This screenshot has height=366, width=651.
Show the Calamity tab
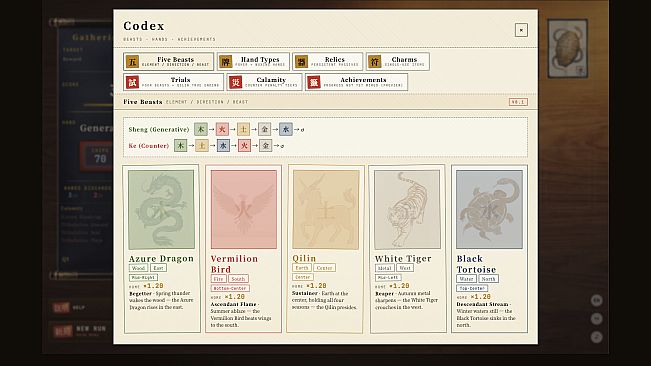264,82
